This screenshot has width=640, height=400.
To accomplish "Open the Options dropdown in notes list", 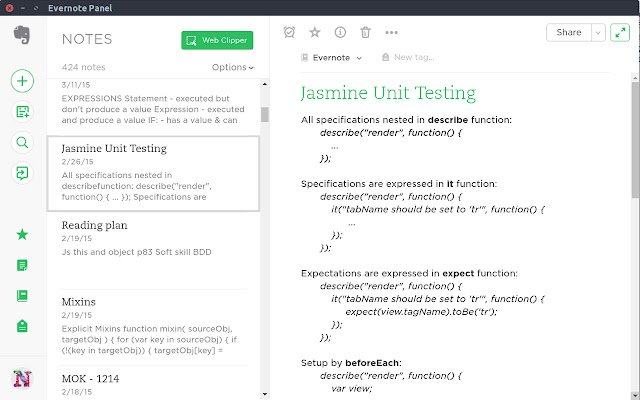I will pos(233,67).
